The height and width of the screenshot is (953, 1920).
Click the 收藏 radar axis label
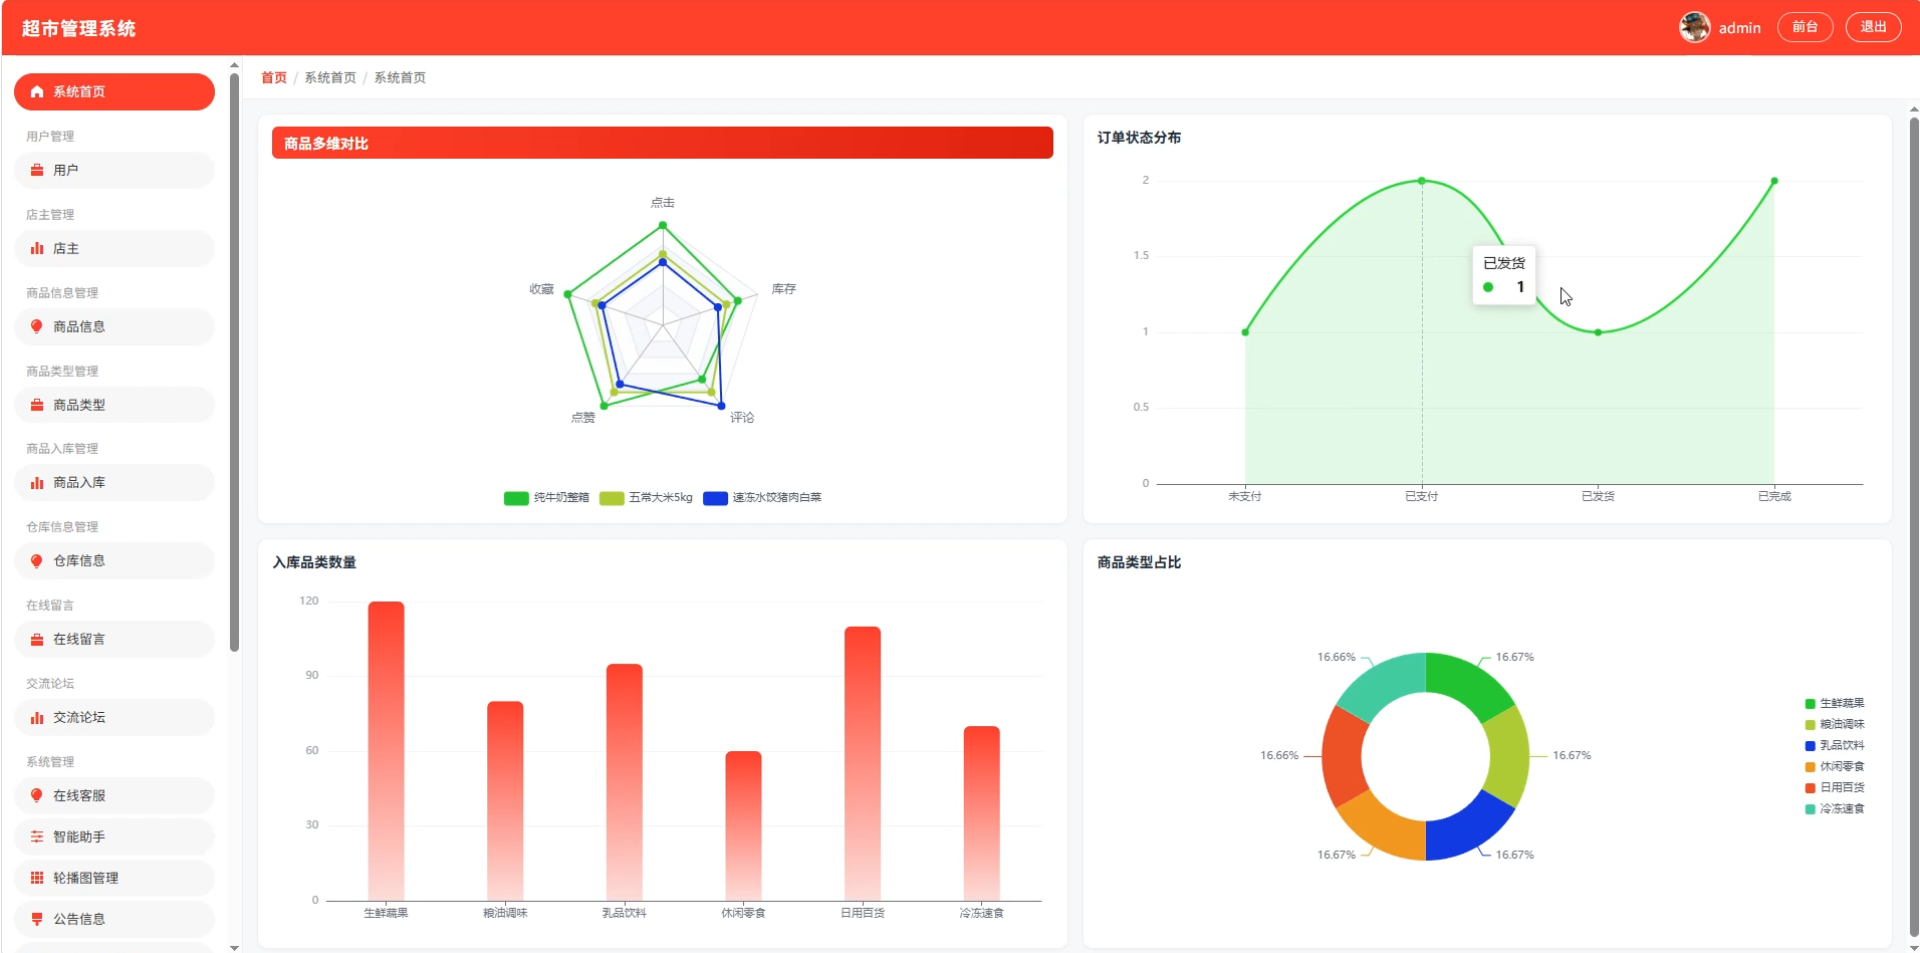[x=541, y=289]
